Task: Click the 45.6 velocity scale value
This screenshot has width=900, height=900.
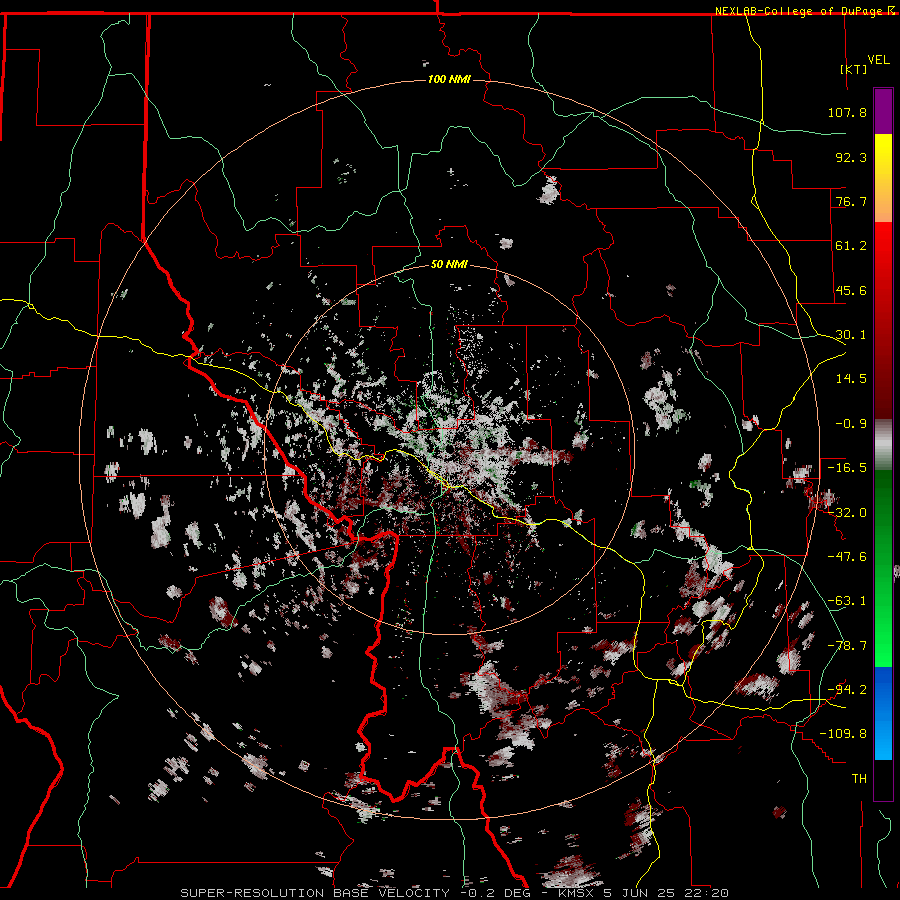Action: pyautogui.click(x=851, y=290)
